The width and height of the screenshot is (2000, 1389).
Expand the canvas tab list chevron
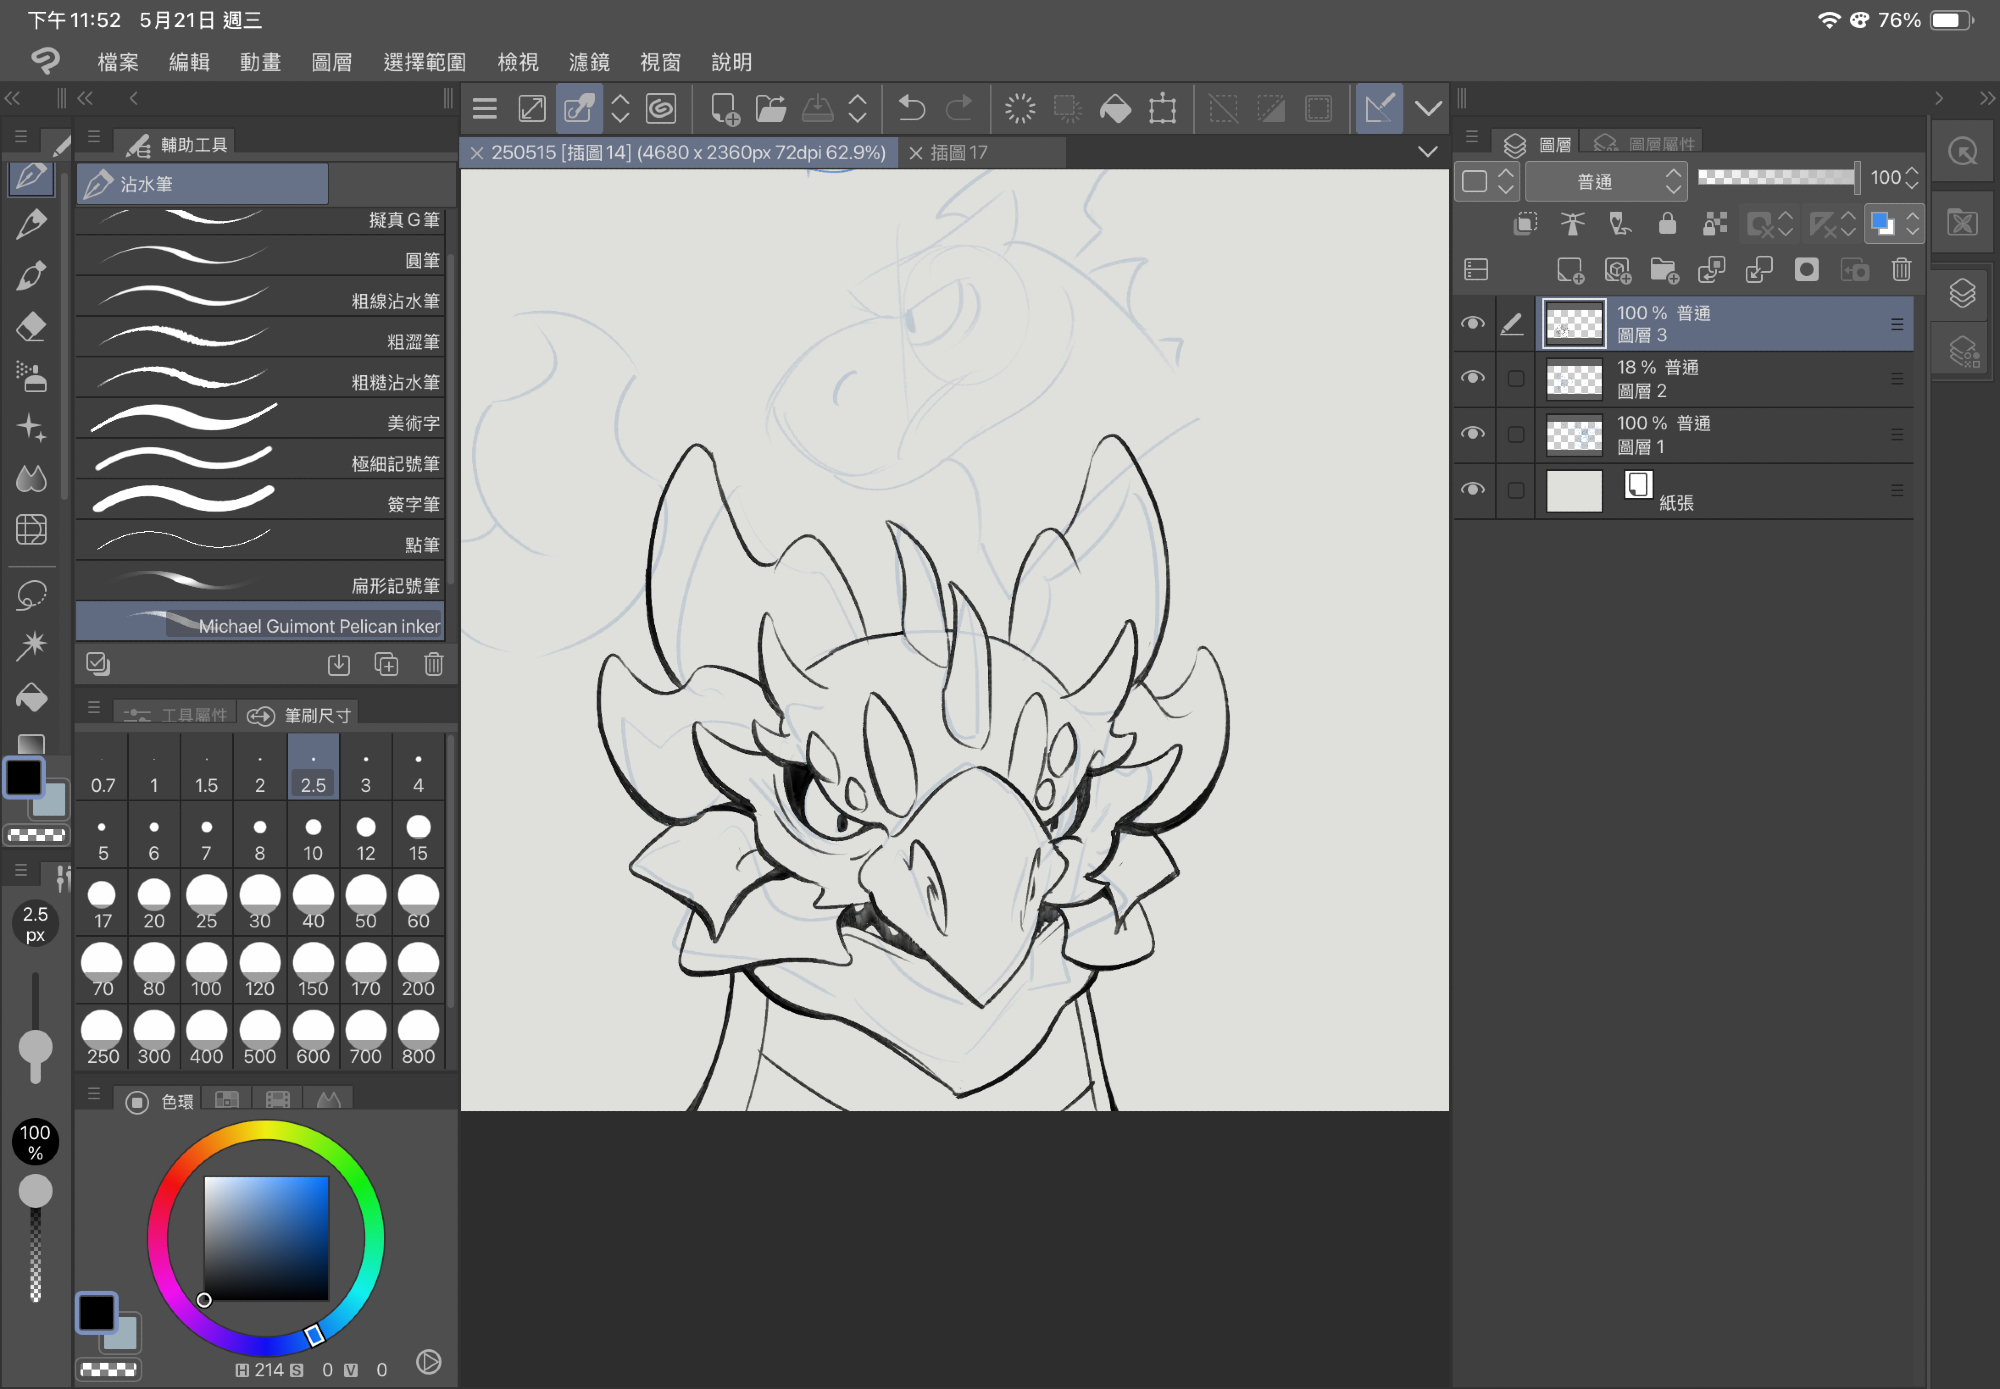click(x=1427, y=152)
